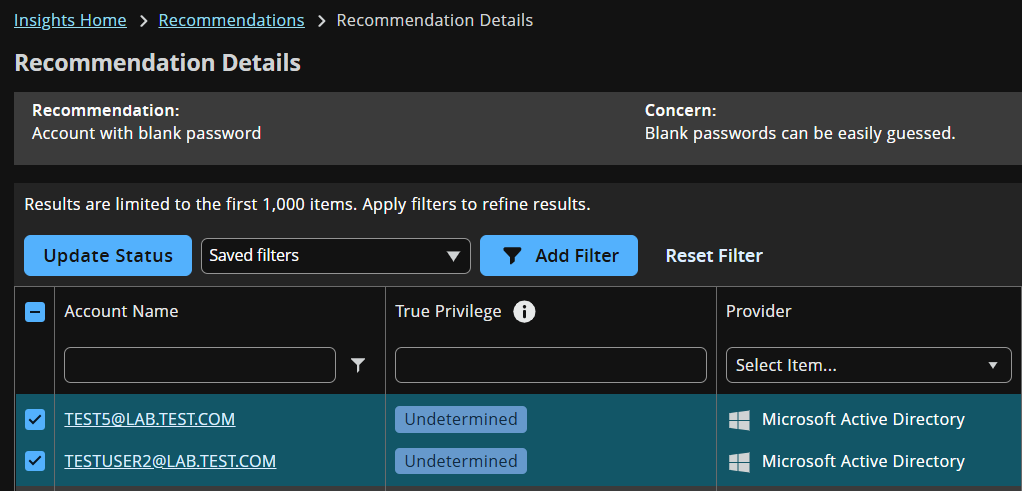The width and height of the screenshot is (1022, 491).
Task: Open the Saved filters dropdown
Action: pyautogui.click(x=336, y=256)
